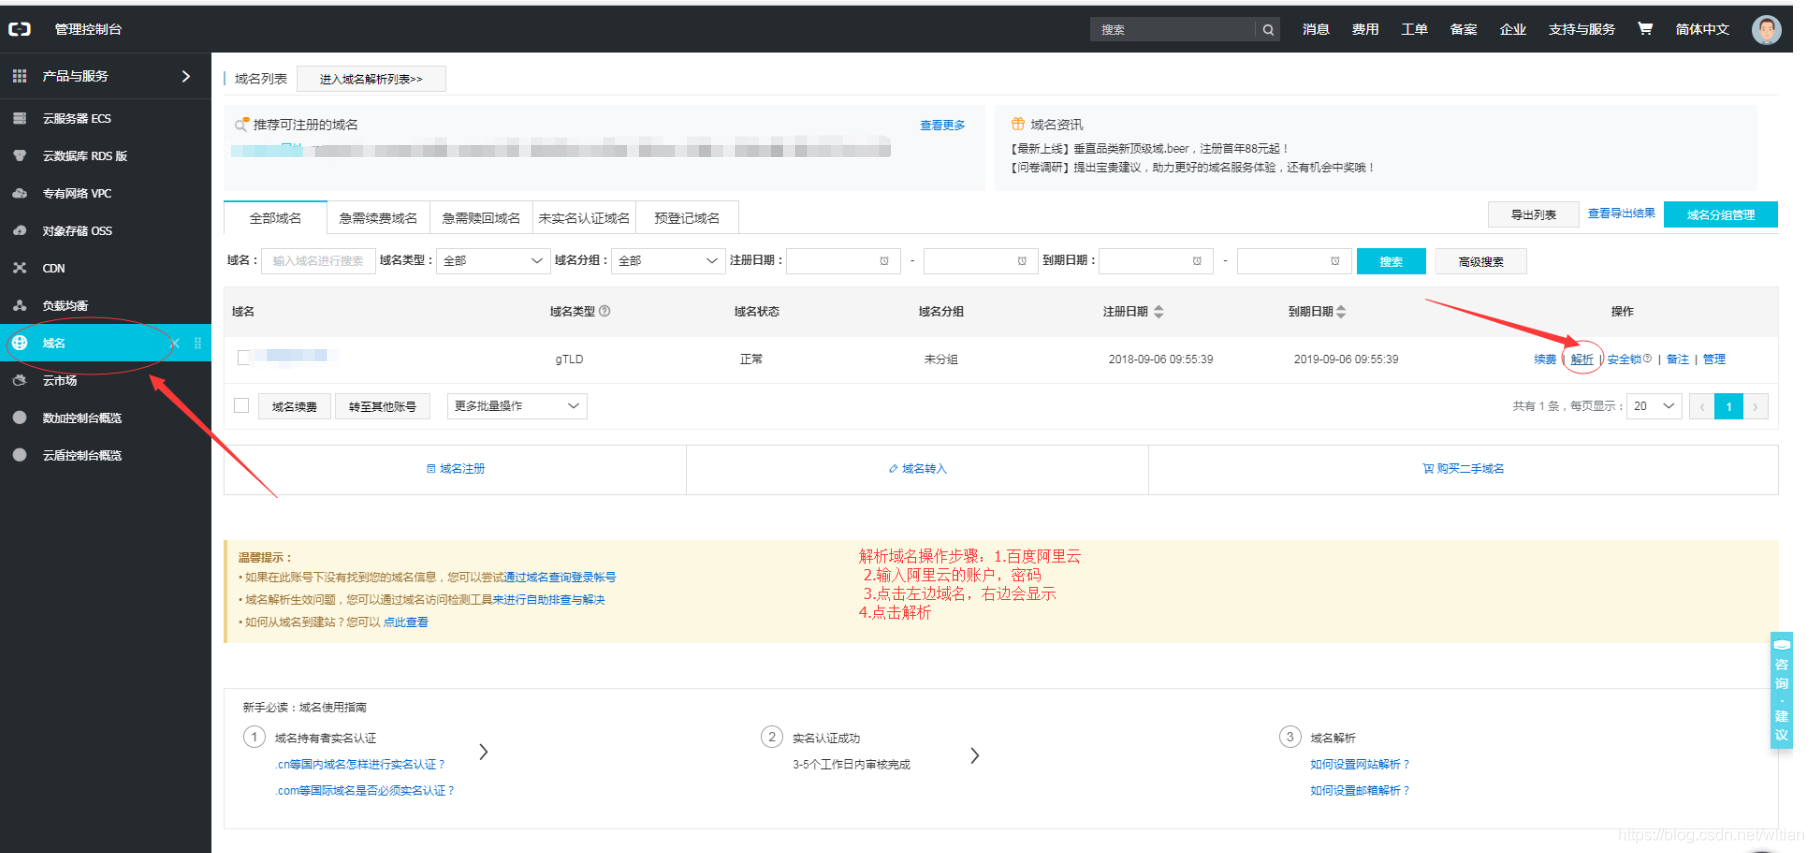Click 进入域名解析列表>> button

pos(371,79)
